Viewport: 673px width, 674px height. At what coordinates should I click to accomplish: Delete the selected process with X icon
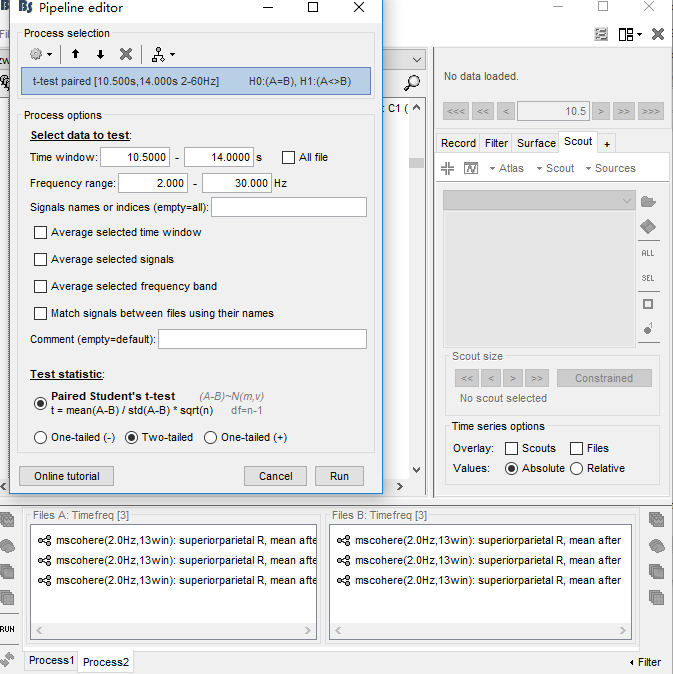125,54
